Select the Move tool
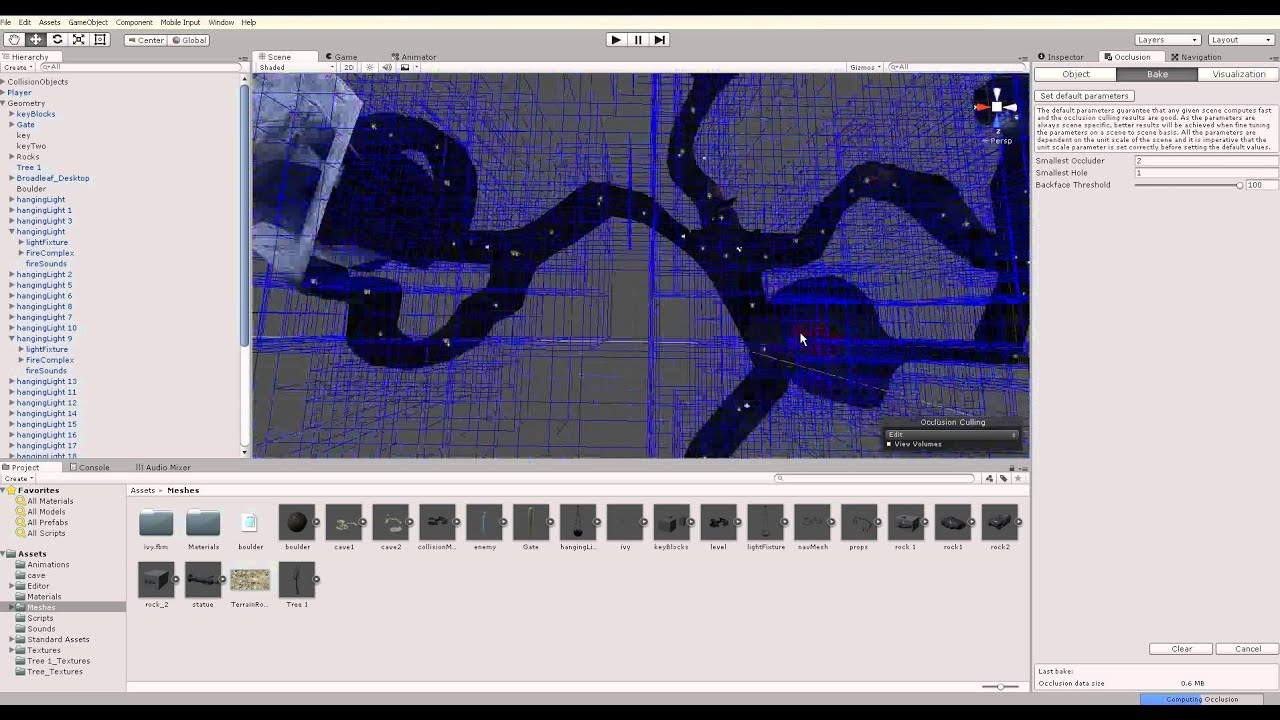 point(36,40)
